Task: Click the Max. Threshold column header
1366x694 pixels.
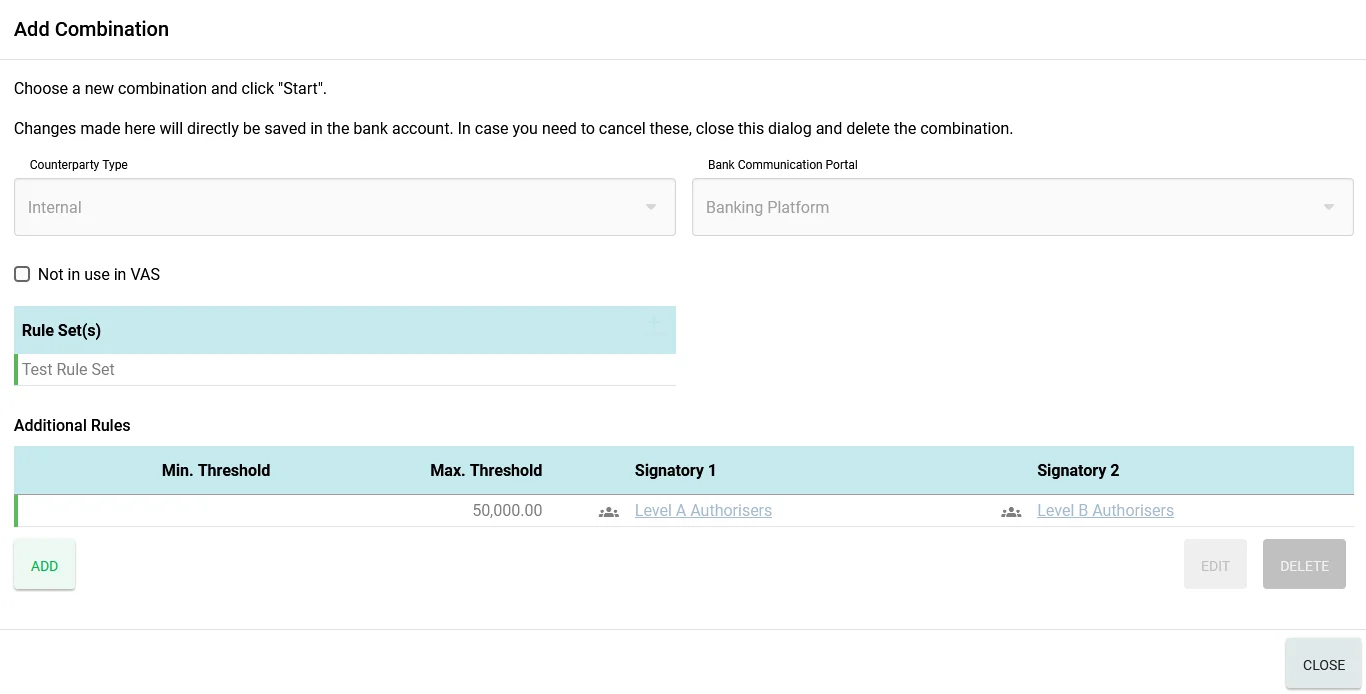Action: pos(486,471)
